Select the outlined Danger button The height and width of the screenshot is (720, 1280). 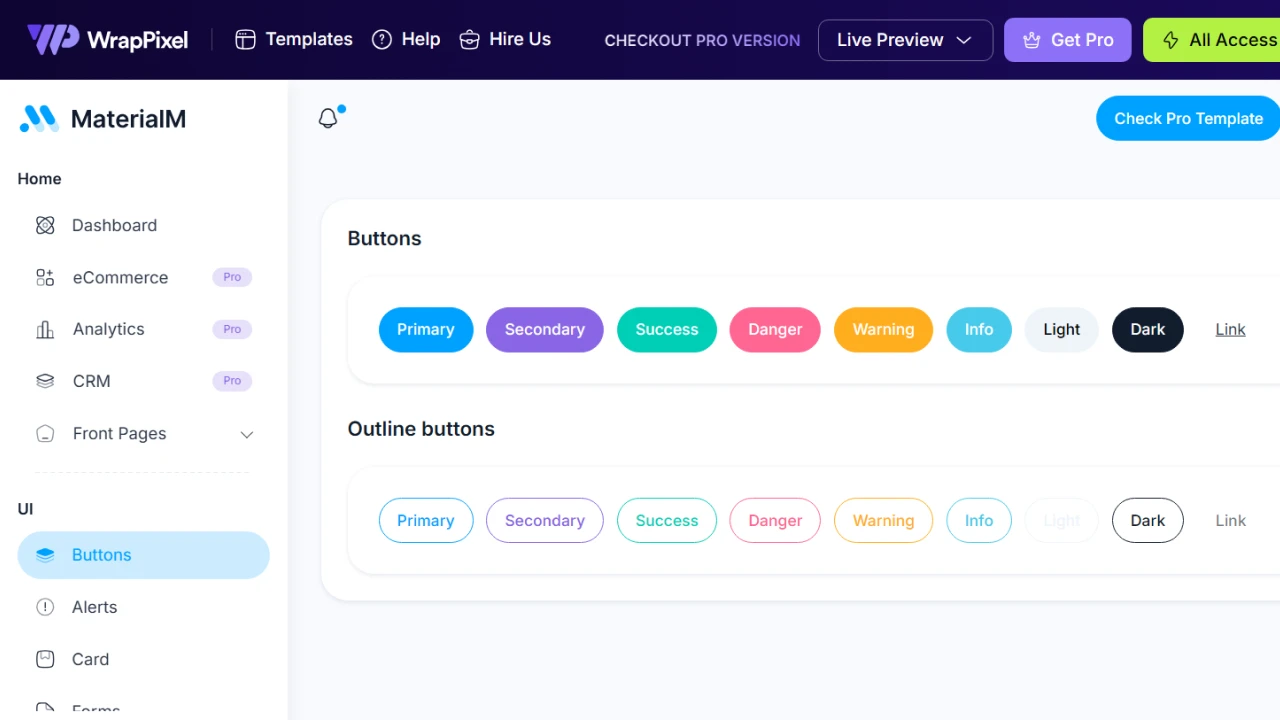point(775,520)
